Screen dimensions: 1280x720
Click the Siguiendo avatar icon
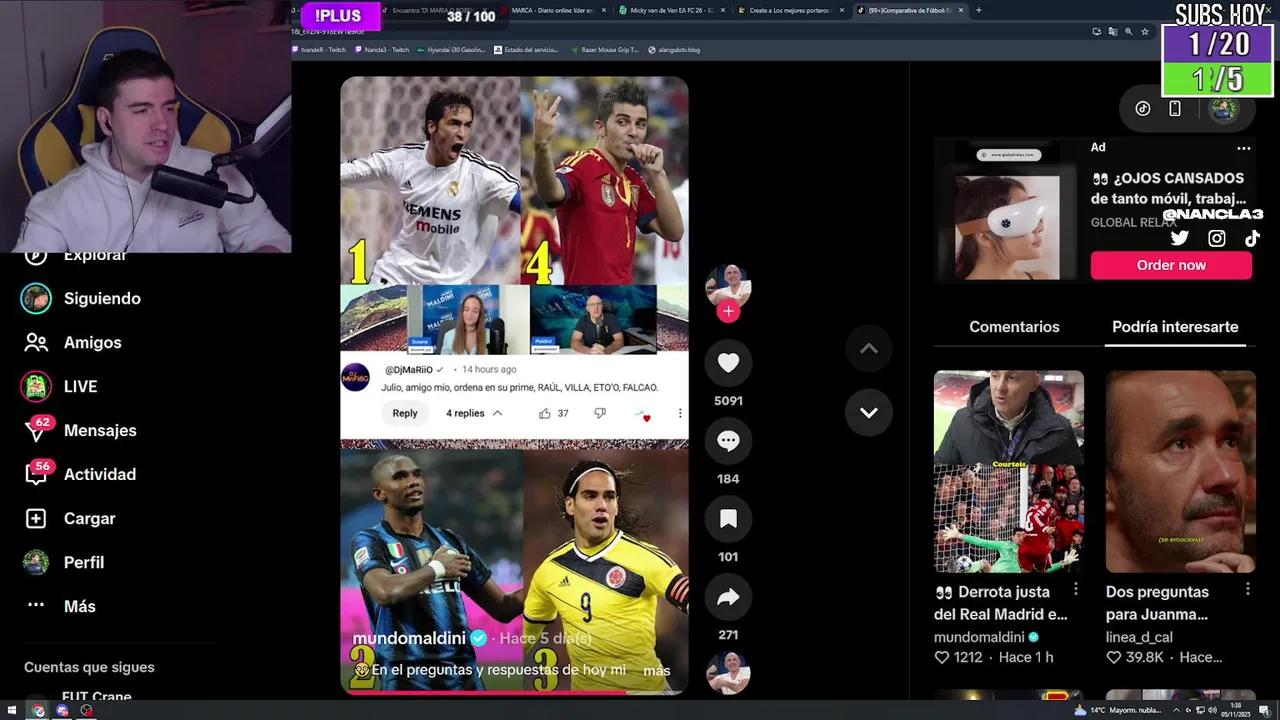point(36,298)
